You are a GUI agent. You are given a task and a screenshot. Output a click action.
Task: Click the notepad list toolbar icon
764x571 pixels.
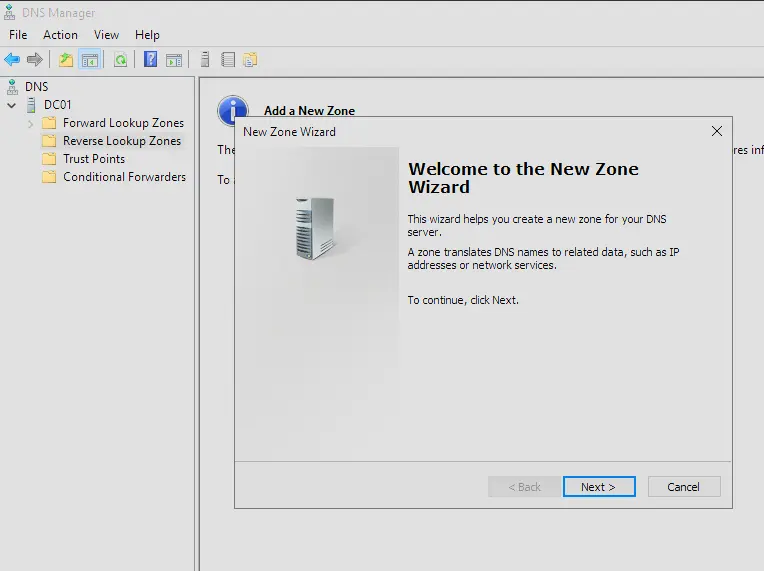pyautogui.click(x=228, y=59)
